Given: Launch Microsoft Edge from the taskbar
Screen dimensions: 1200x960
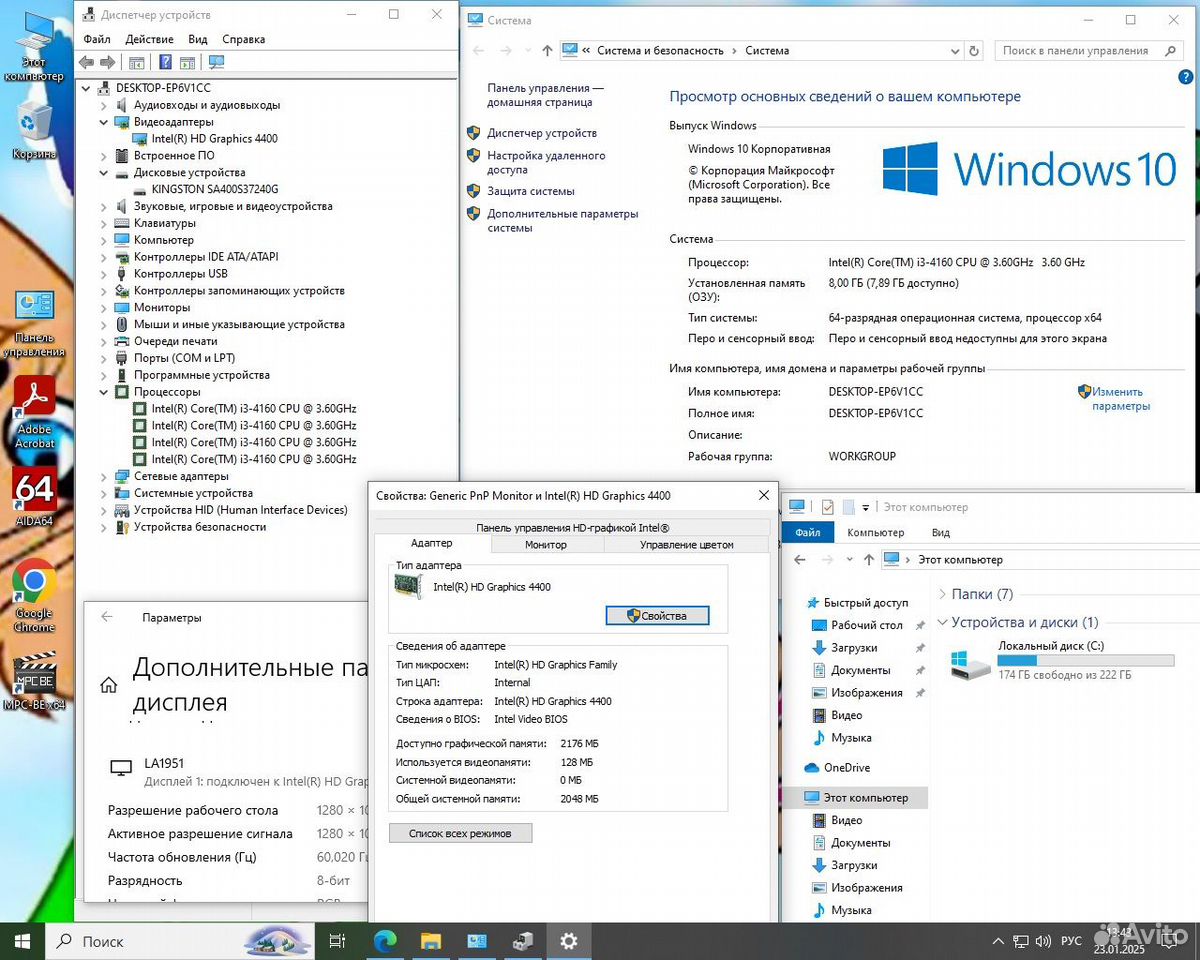Looking at the screenshot, I should tap(385, 941).
